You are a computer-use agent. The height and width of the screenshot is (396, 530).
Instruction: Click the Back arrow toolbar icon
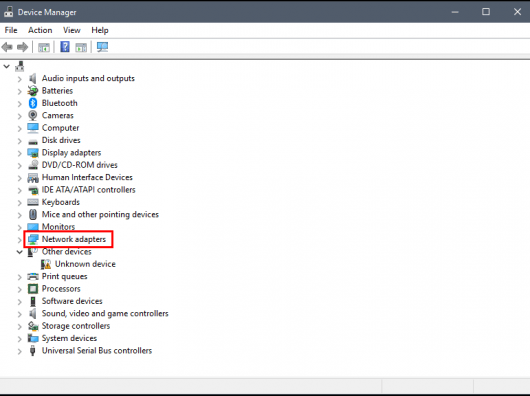(7, 47)
